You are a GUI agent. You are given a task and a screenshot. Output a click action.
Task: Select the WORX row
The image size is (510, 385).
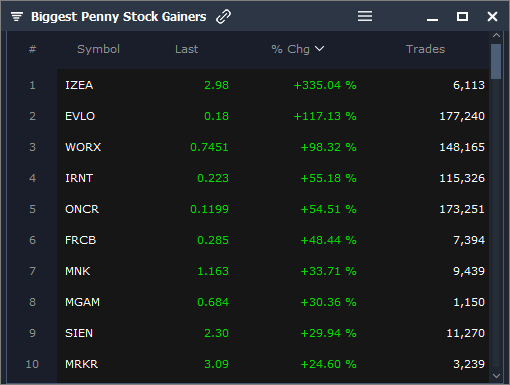[273, 147]
